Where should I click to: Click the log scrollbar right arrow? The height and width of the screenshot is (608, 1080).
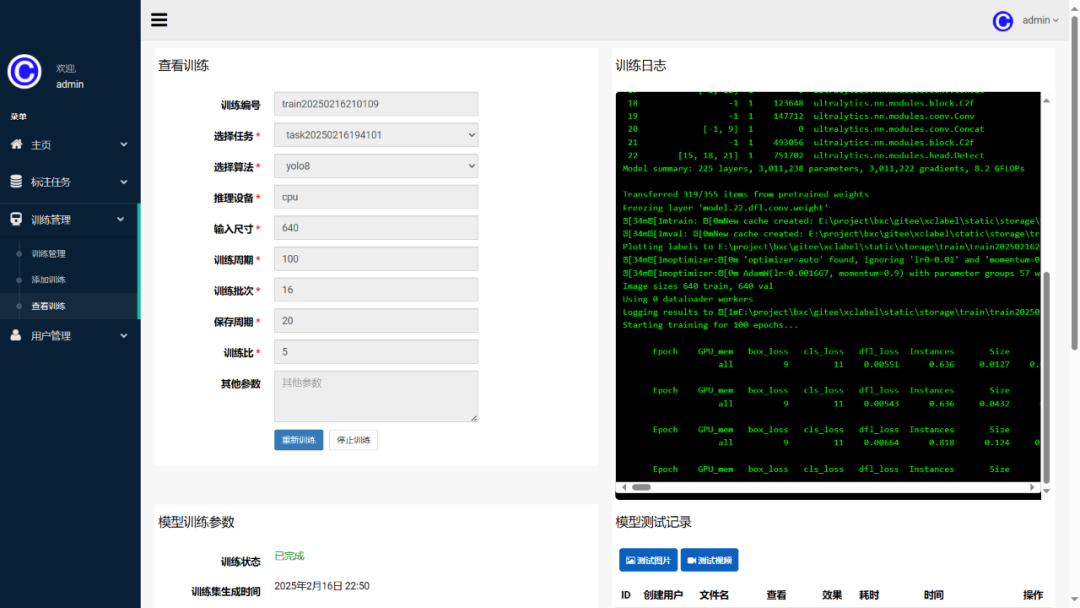click(x=1032, y=487)
